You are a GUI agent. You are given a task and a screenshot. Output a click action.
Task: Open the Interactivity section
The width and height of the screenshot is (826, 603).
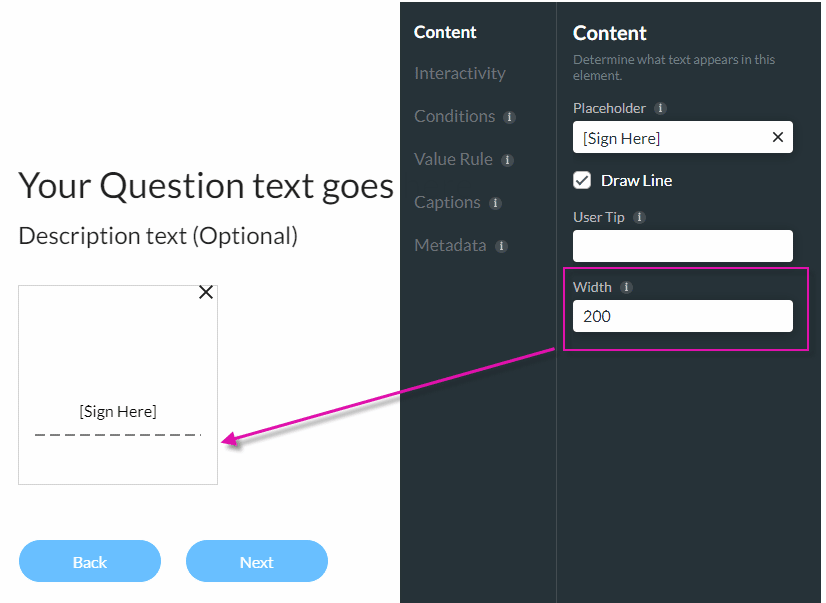point(459,73)
